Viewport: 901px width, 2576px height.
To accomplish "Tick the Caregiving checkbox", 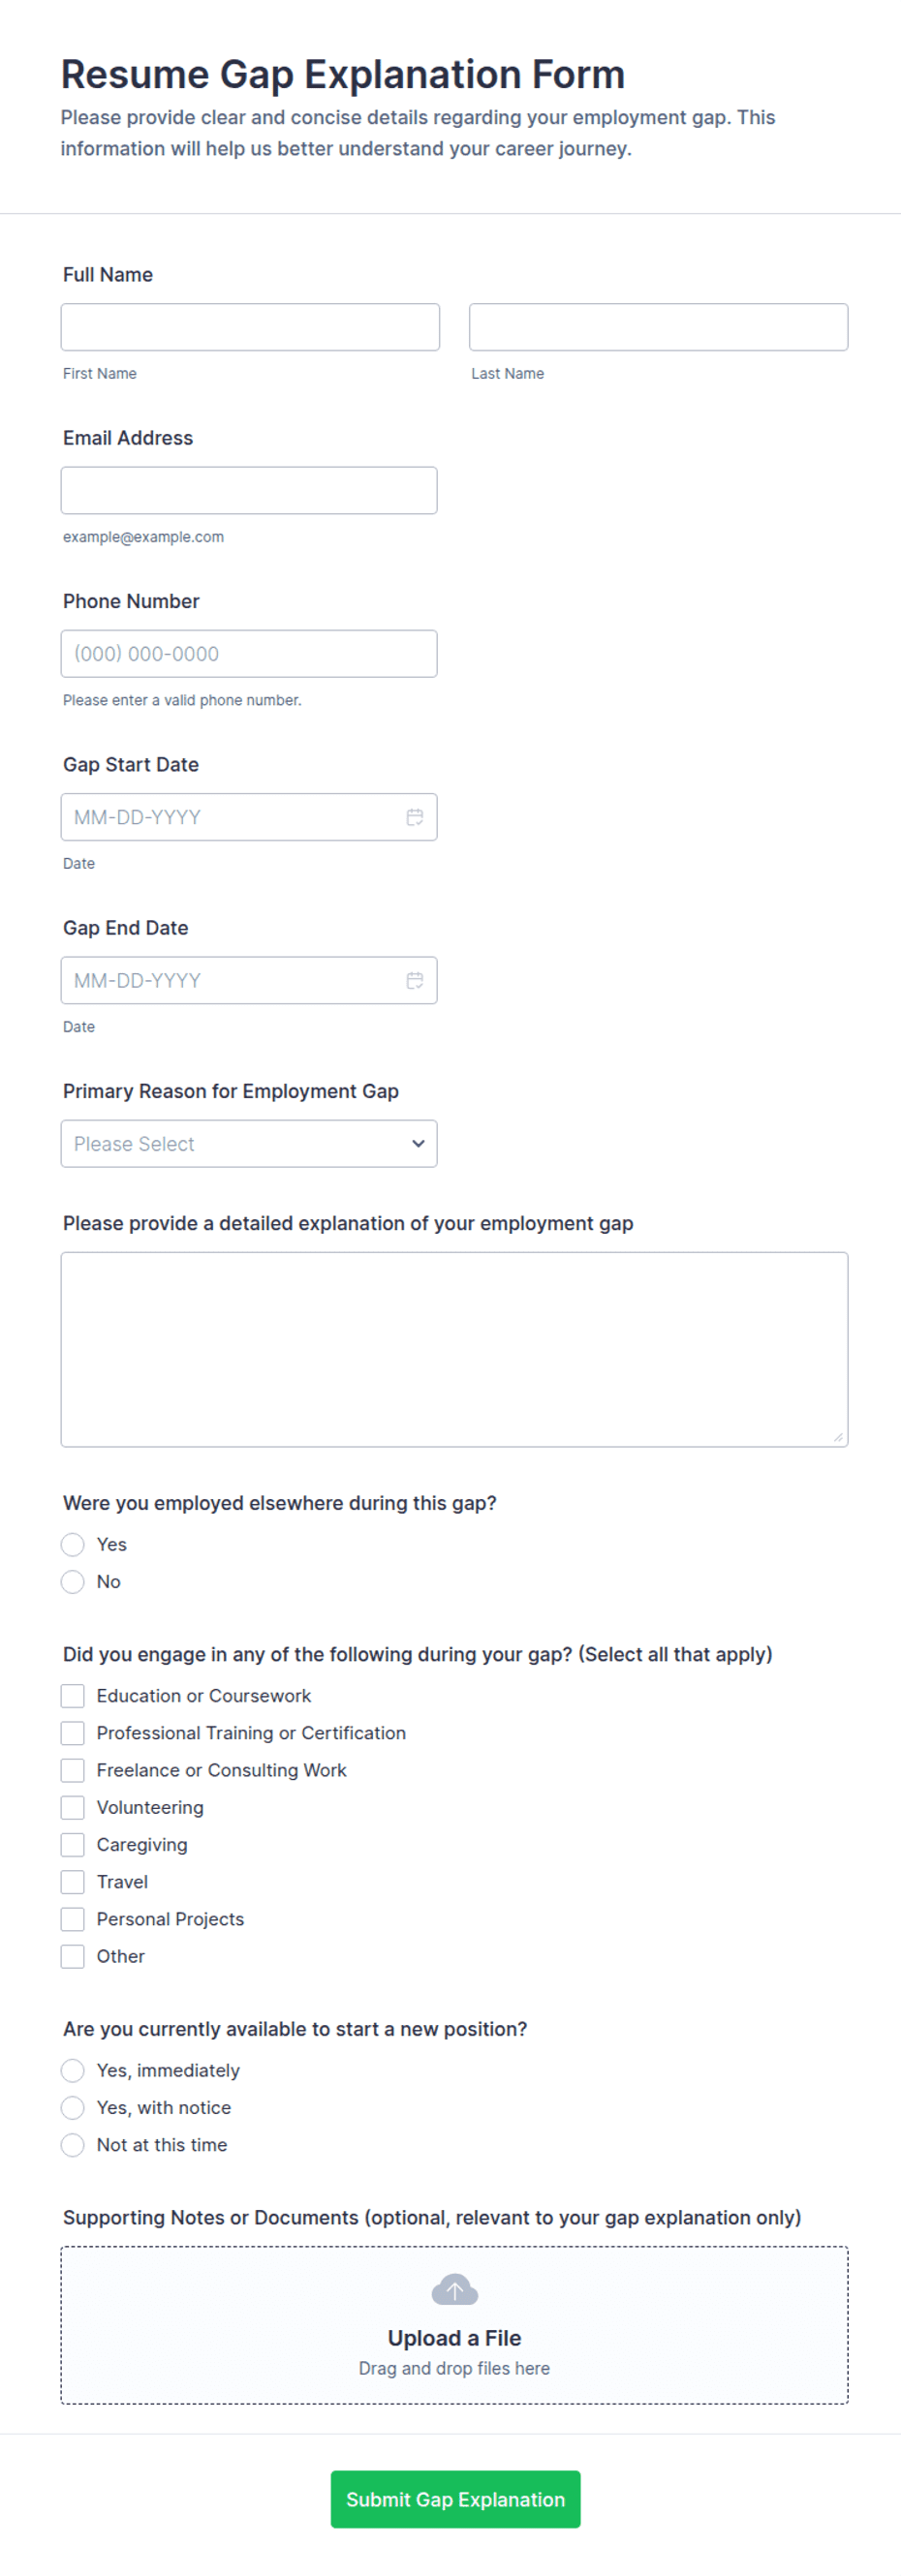I will (x=72, y=1844).
